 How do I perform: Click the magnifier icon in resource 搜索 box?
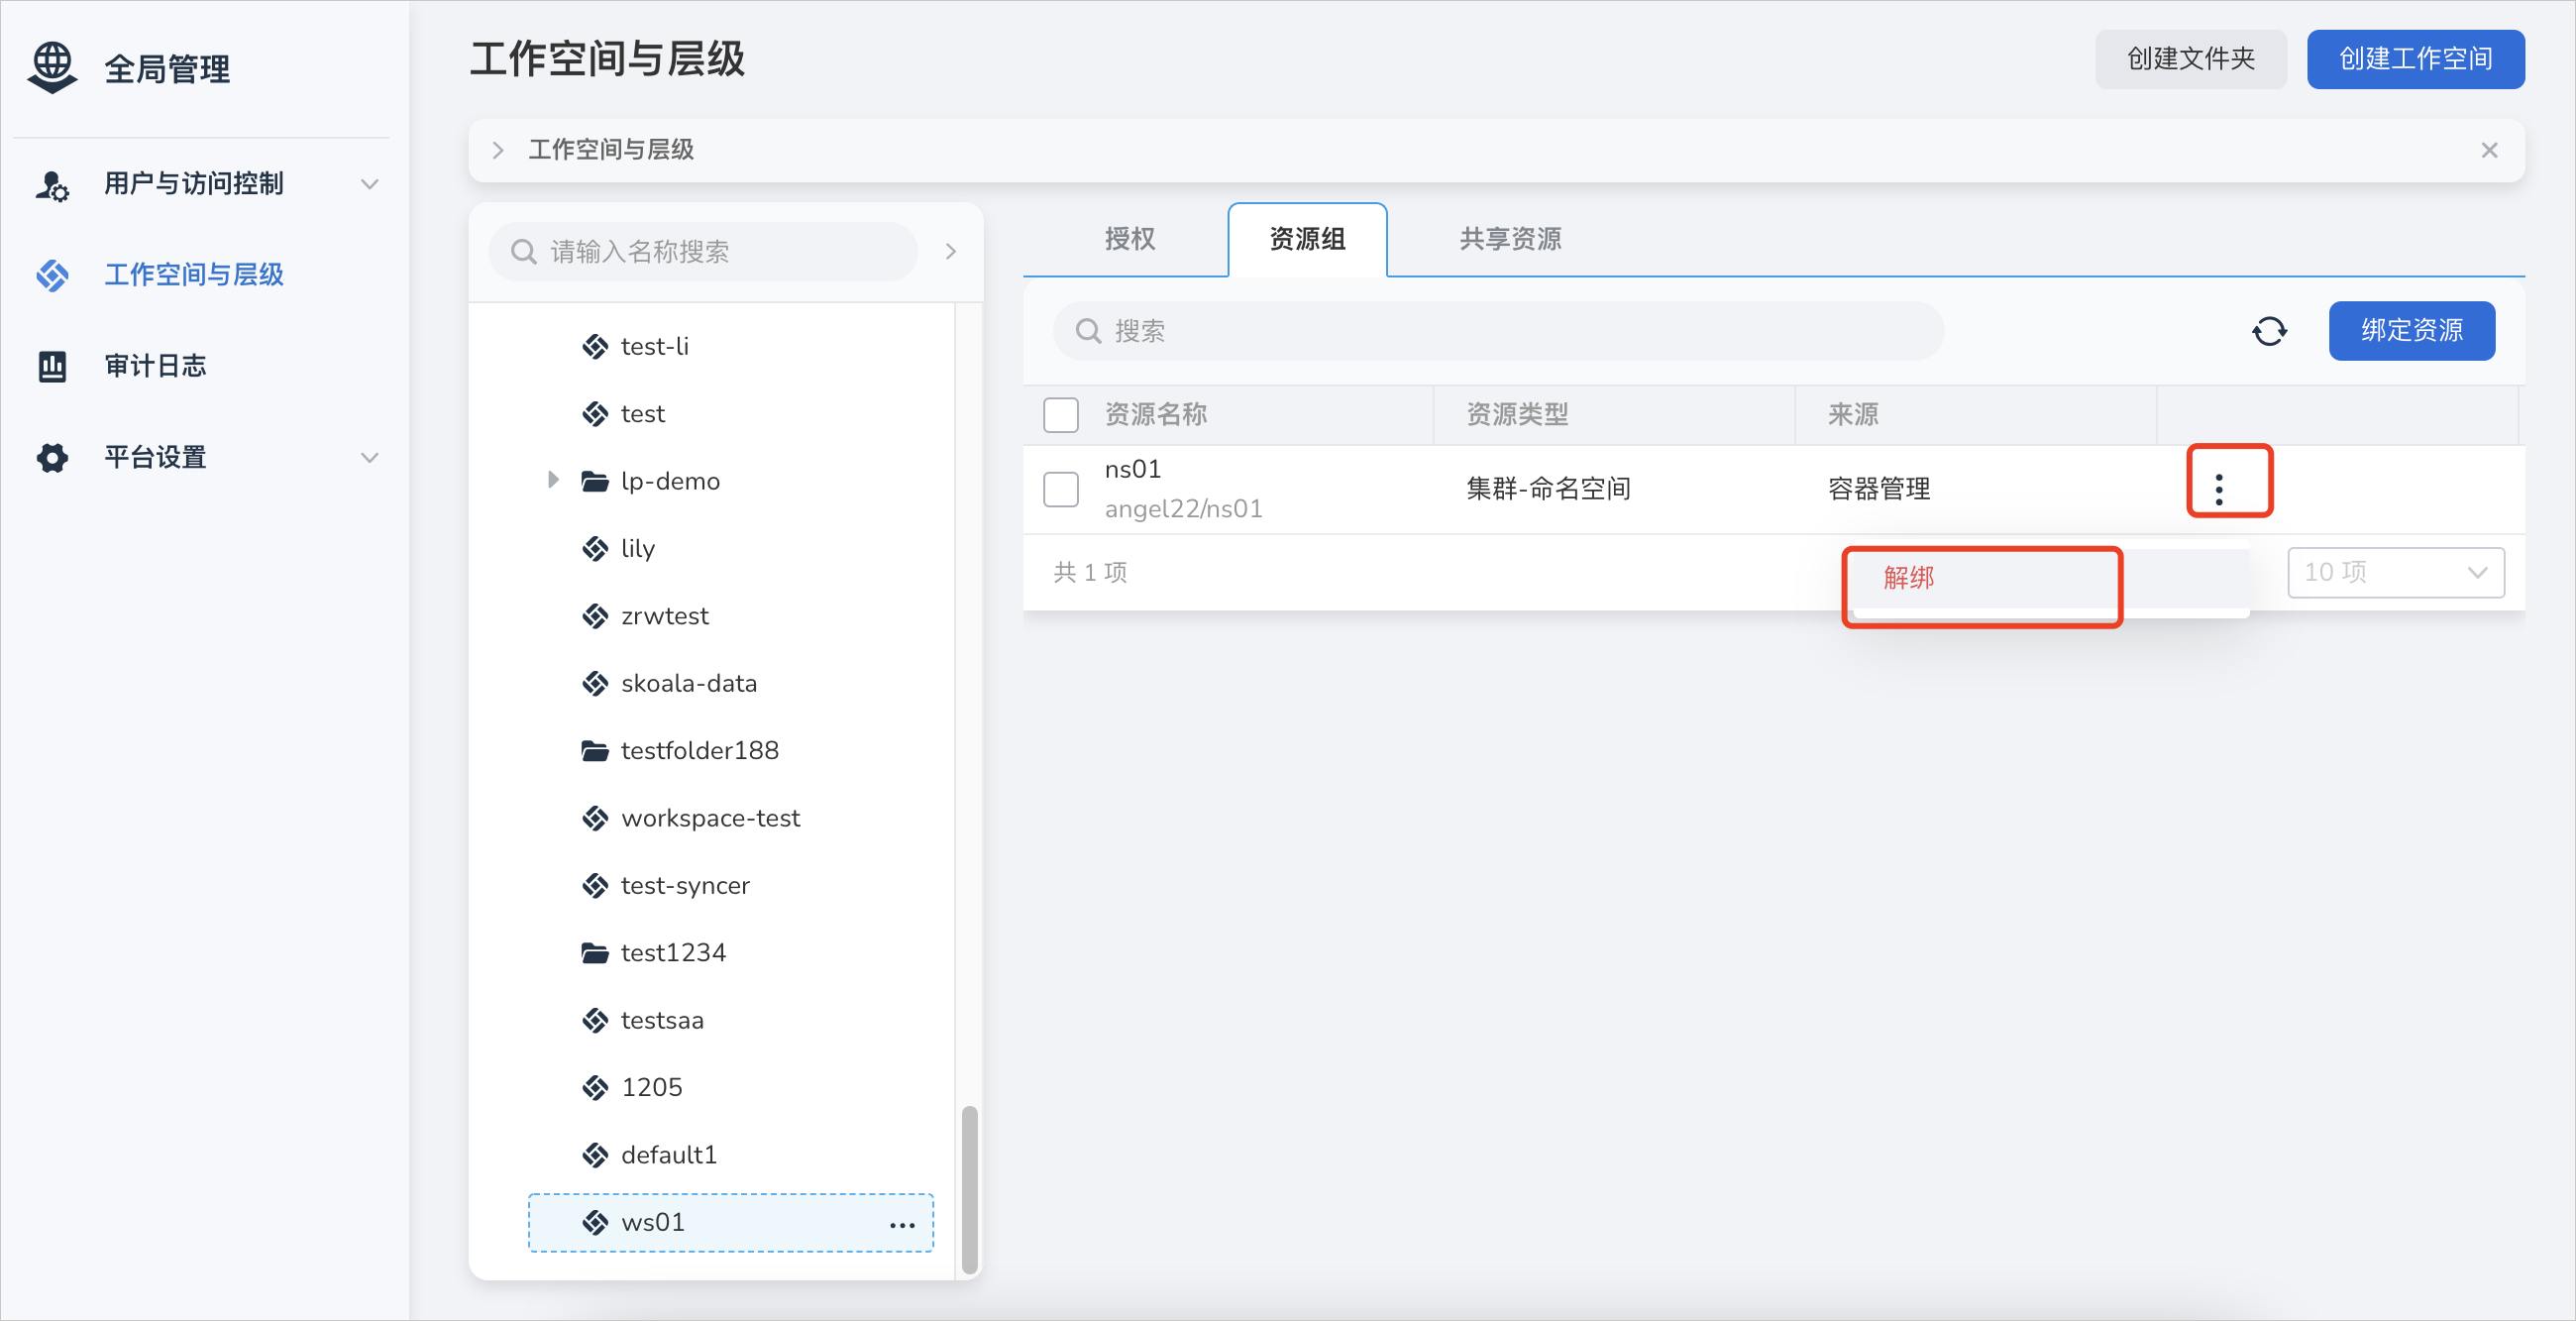point(1088,331)
